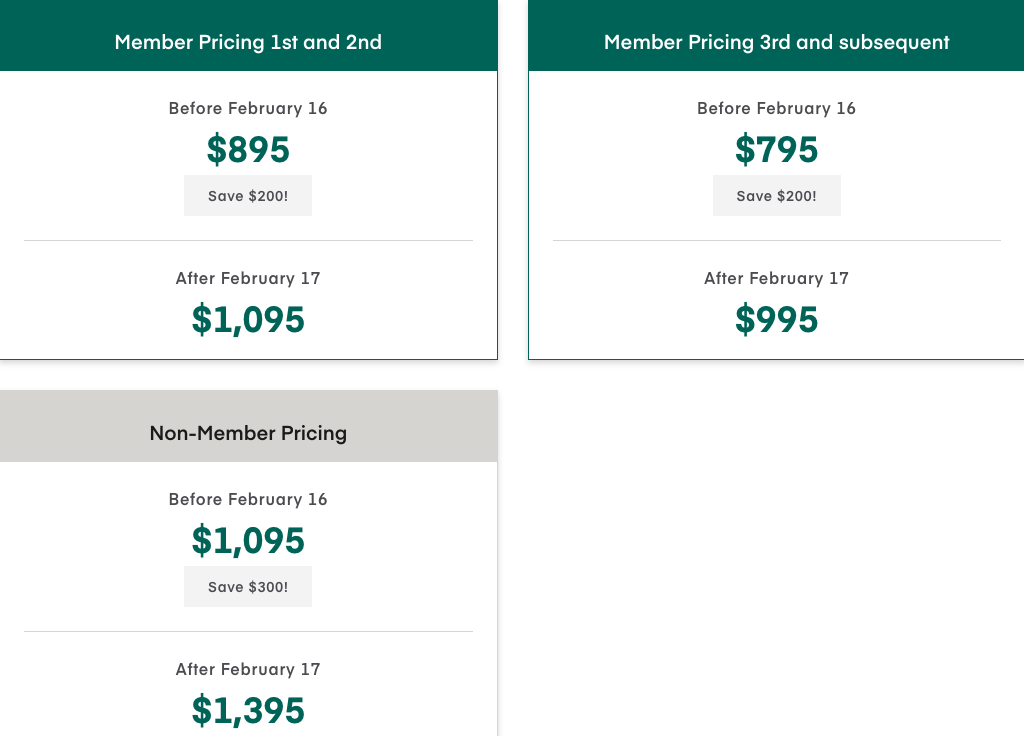Click $1,095 price in Member 1st and 2nd card
The width and height of the screenshot is (1024, 736).
pos(248,320)
